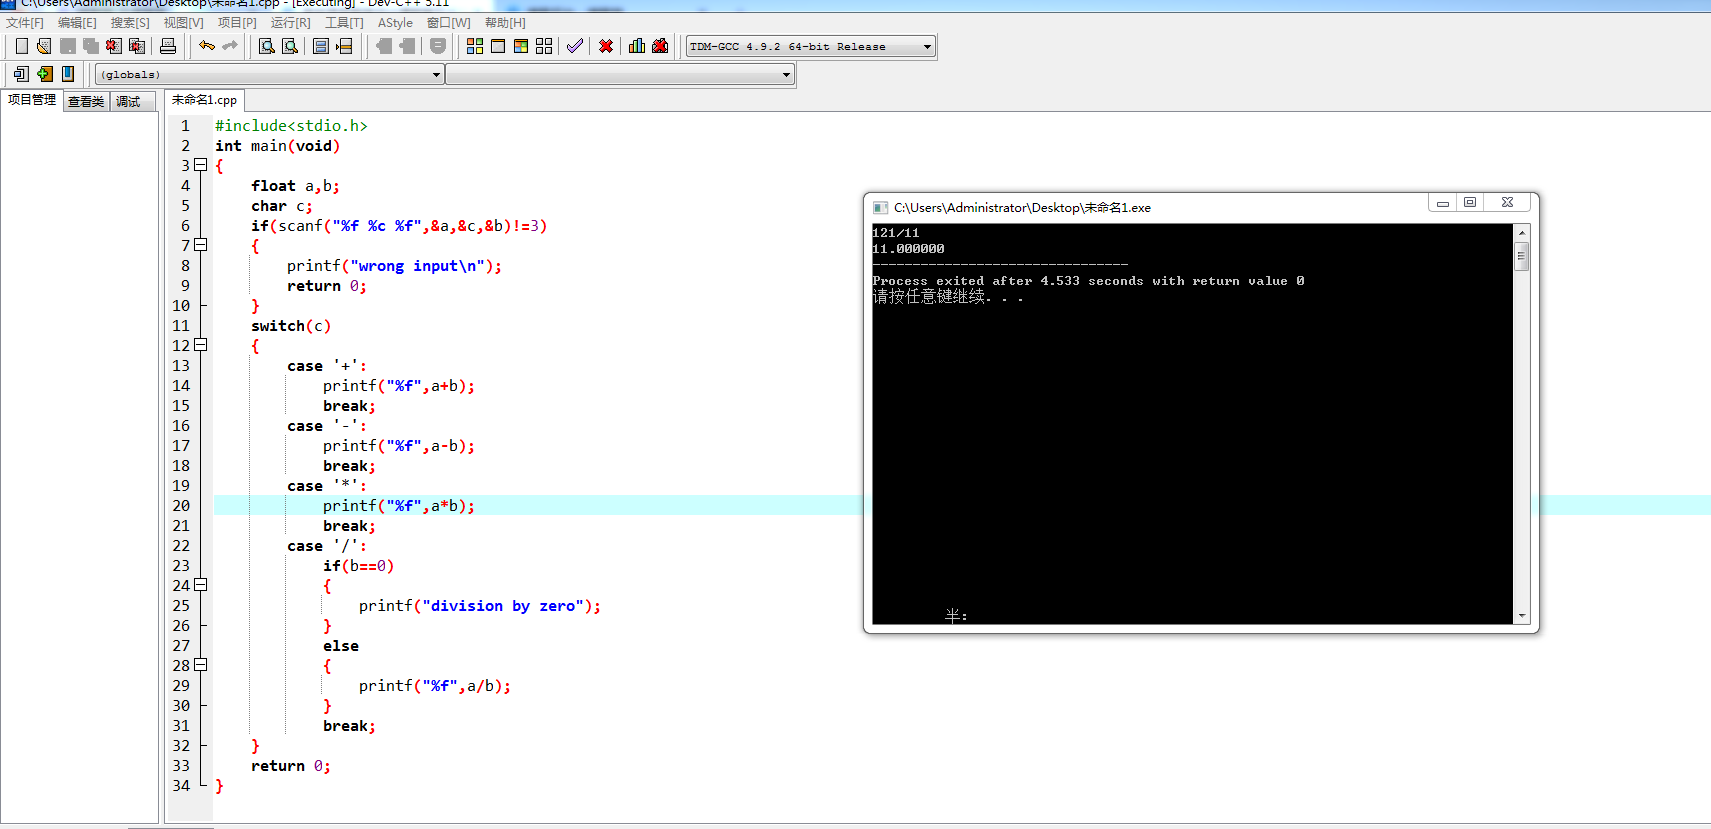Click the Save file toolbar icon

click(68, 46)
